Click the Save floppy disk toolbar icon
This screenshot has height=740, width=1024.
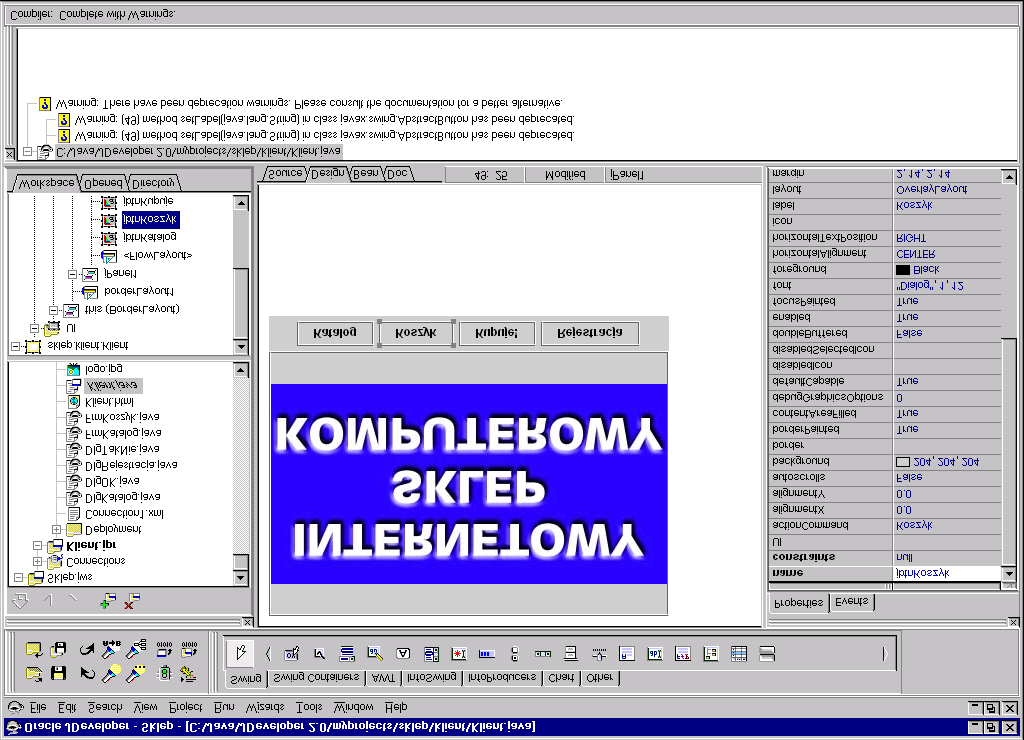tap(58, 673)
